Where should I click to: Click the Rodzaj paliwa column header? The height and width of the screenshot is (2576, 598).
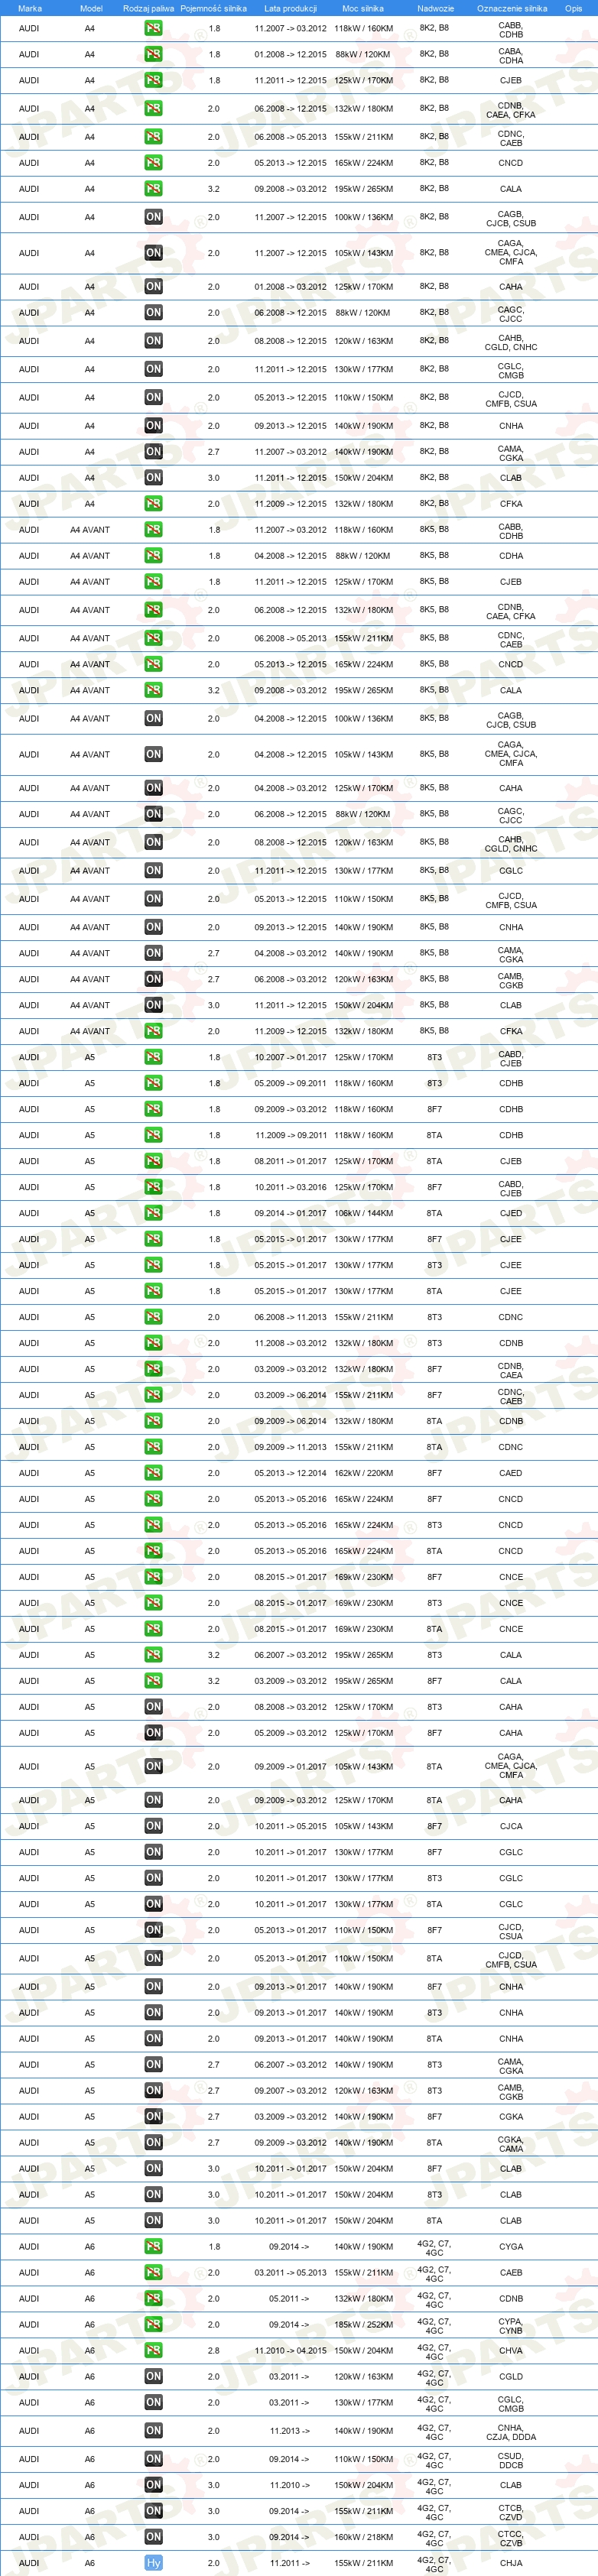(148, 8)
